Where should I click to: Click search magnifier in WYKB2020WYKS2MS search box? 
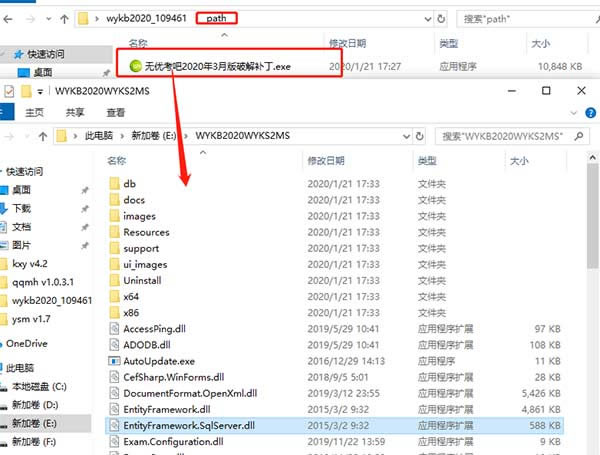click(x=579, y=136)
